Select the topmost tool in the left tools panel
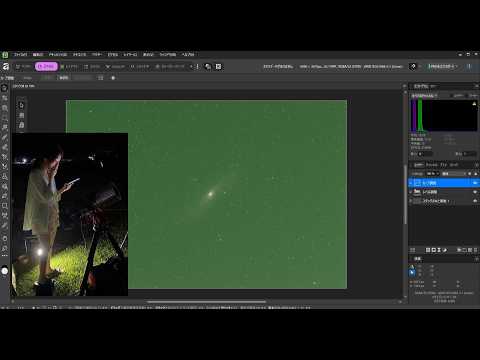Screen dimensions: 480x360 [x=5, y=88]
